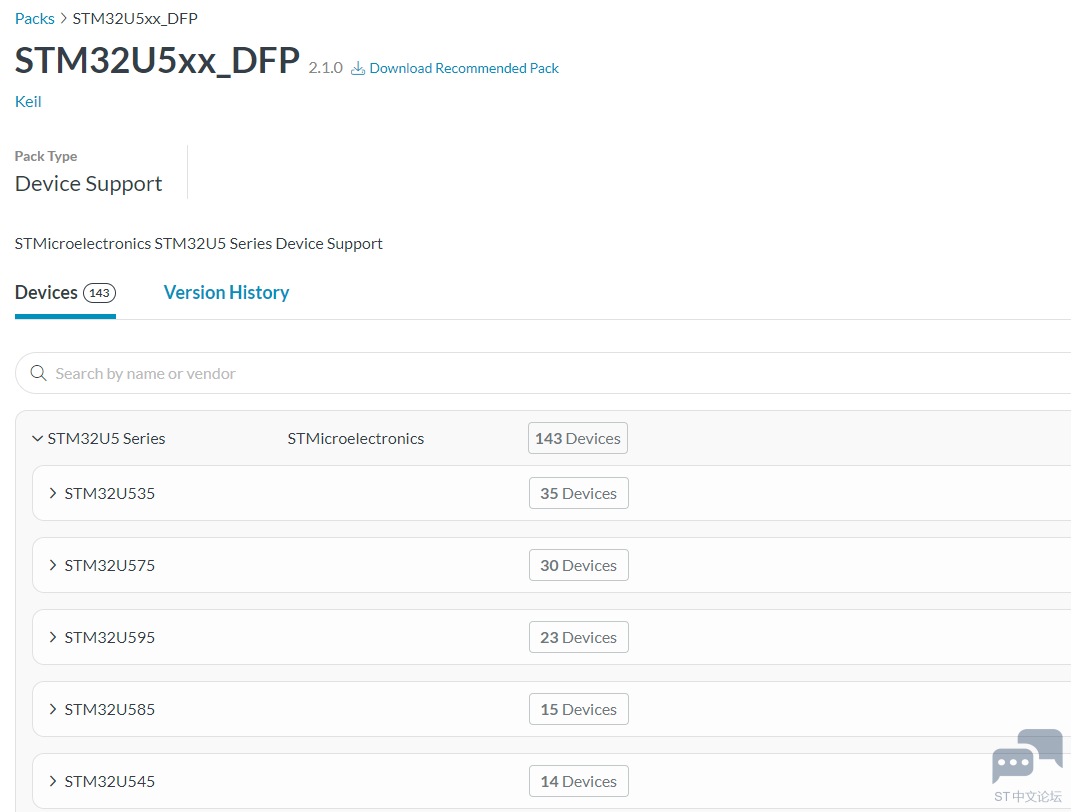Viewport: 1071px width, 812px height.
Task: Open the Keil vendor link
Action: coord(28,102)
